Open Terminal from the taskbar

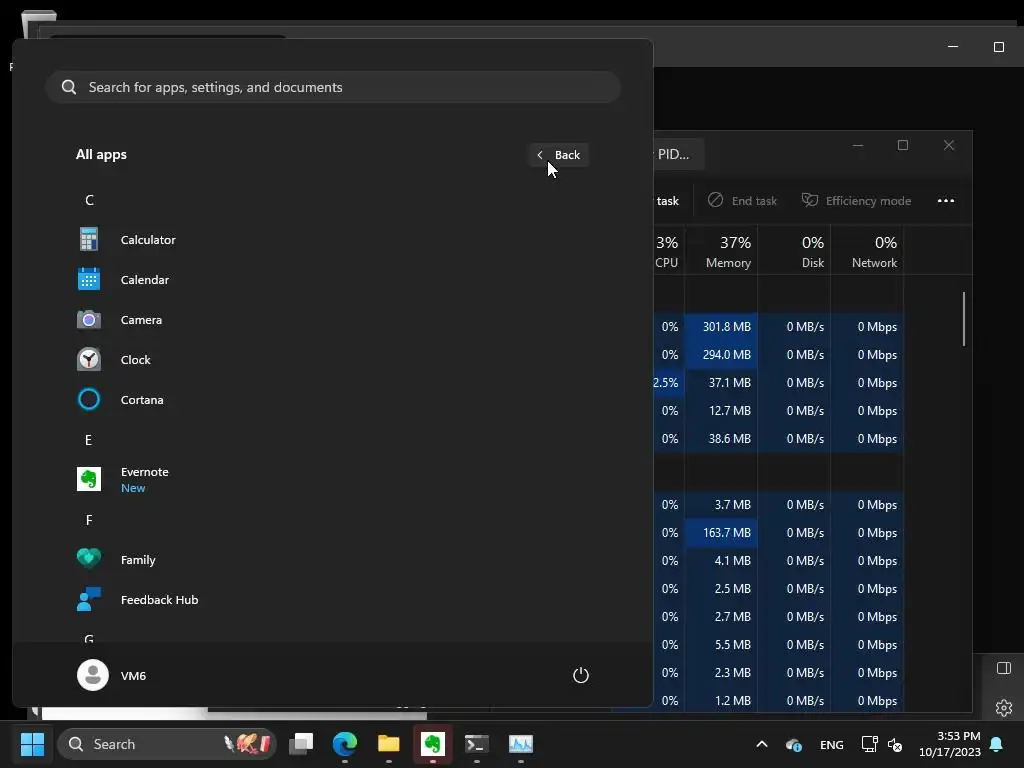point(477,744)
